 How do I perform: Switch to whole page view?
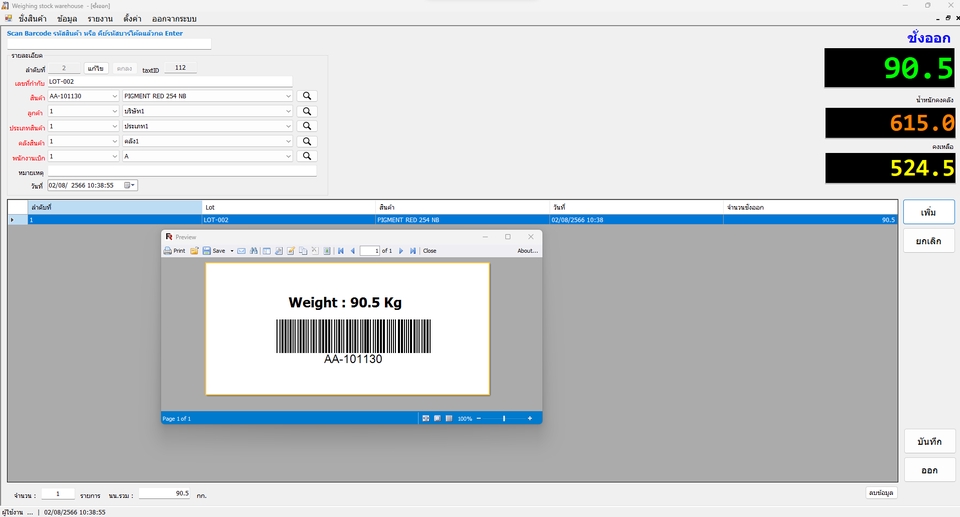[426, 418]
